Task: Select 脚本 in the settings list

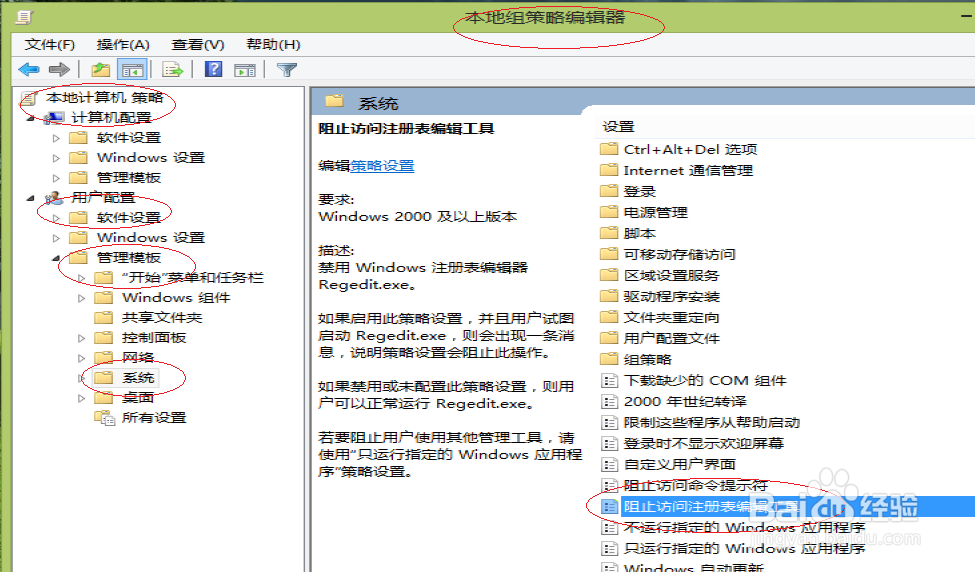Action: [x=640, y=233]
